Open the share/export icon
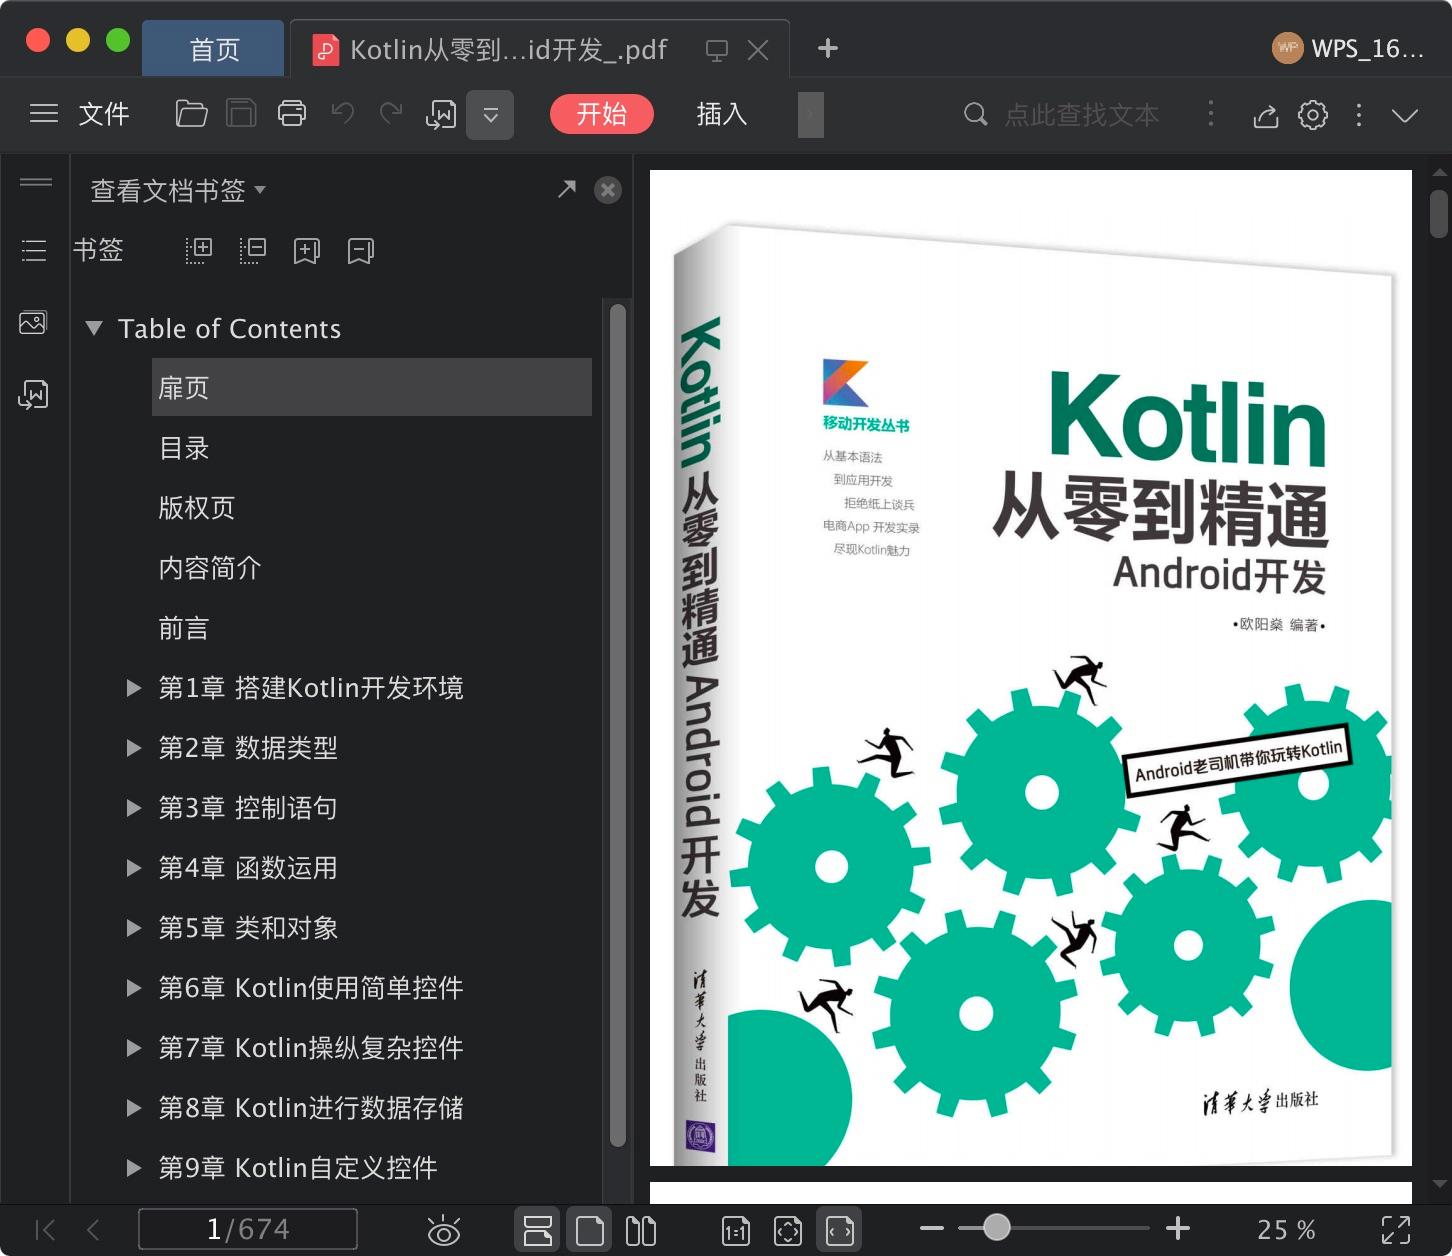The image size is (1452, 1256). pos(1266,116)
